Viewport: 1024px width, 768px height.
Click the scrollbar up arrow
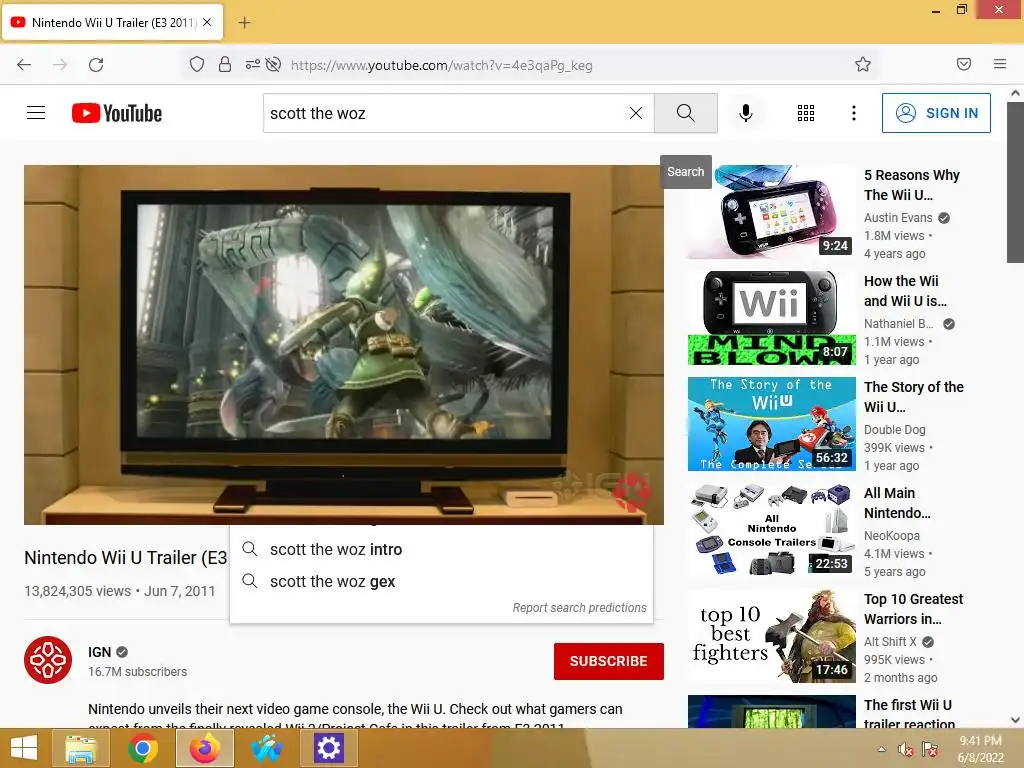[x=1015, y=93]
